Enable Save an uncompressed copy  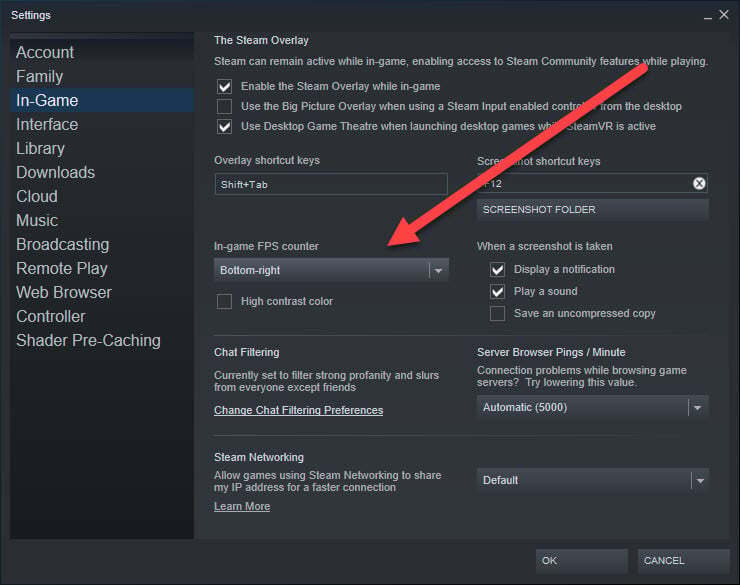[x=497, y=313]
